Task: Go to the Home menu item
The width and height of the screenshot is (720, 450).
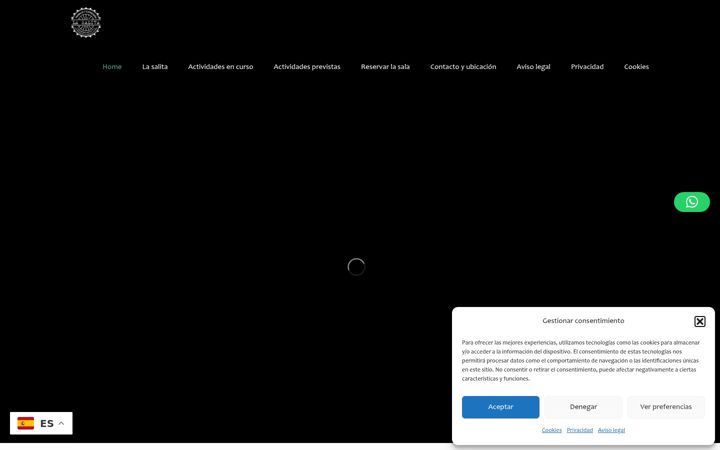Action: point(112,67)
